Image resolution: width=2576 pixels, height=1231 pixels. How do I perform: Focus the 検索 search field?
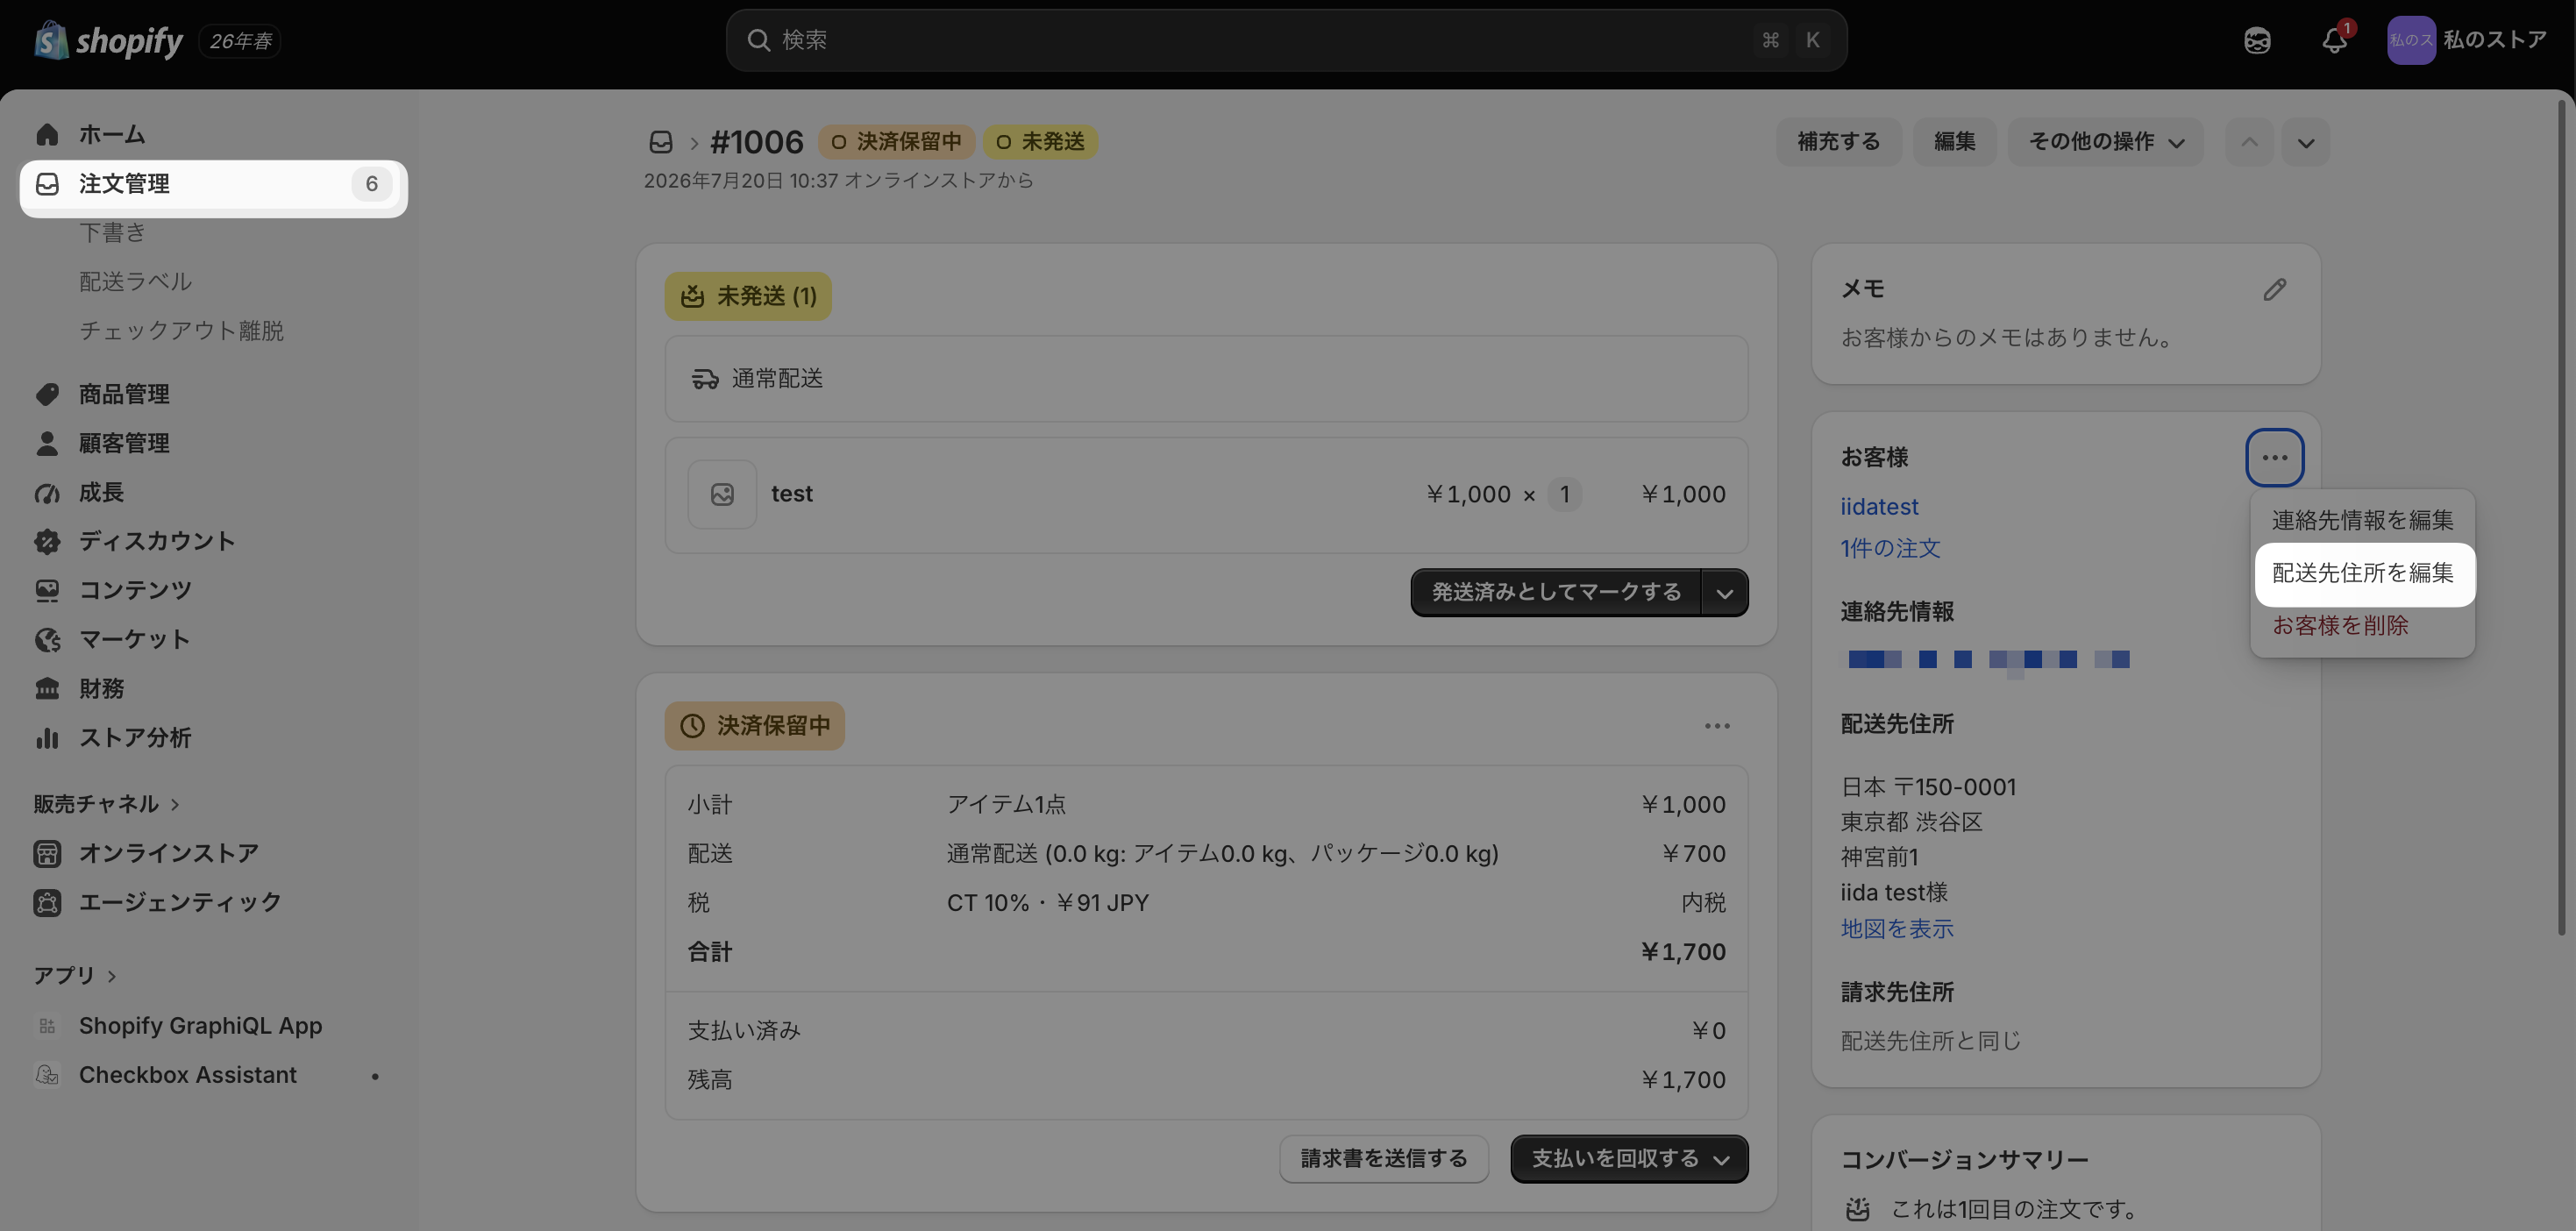point(1286,40)
